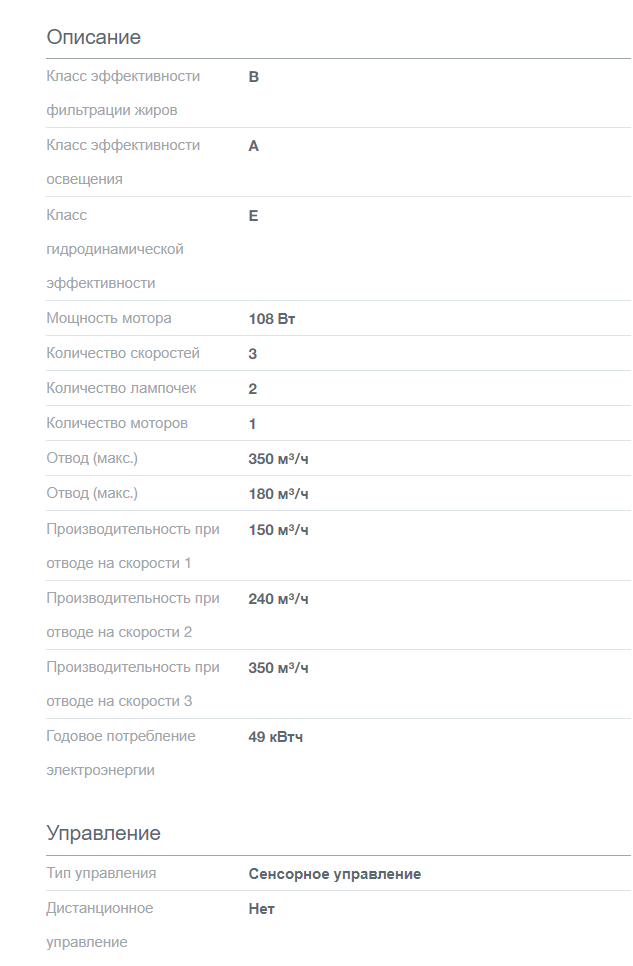Click the "Годовое потребление электроэнергии" label
Screen dimensions: 633x966
[120, 753]
